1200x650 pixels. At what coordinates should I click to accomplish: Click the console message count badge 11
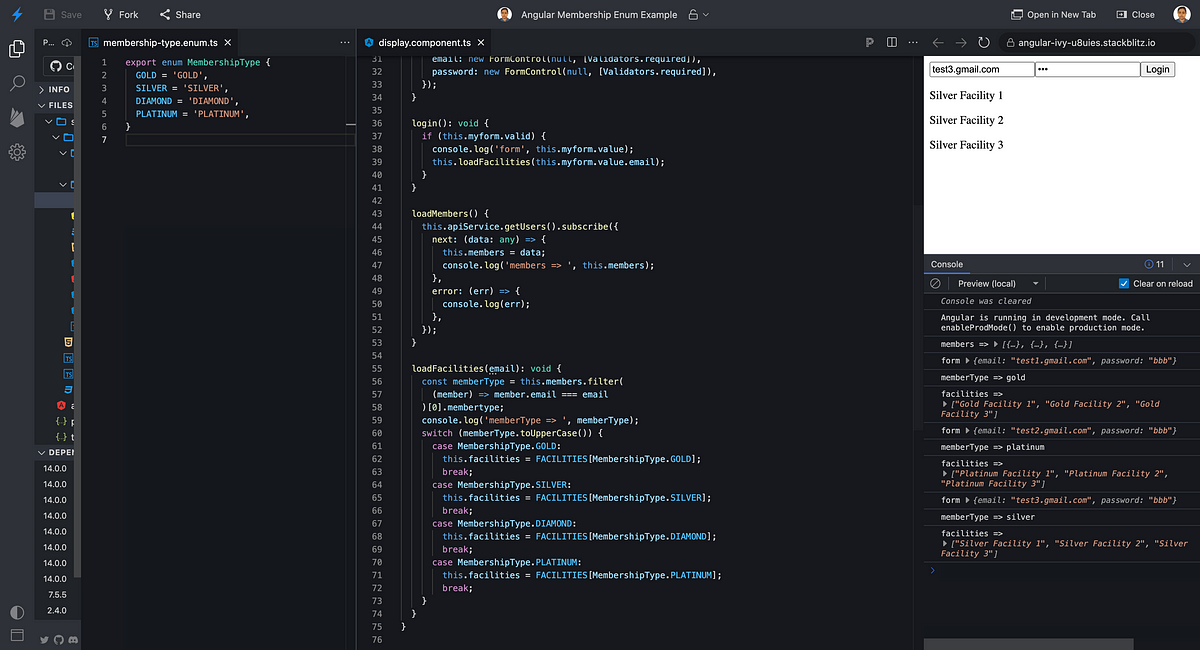[x=1154, y=265]
